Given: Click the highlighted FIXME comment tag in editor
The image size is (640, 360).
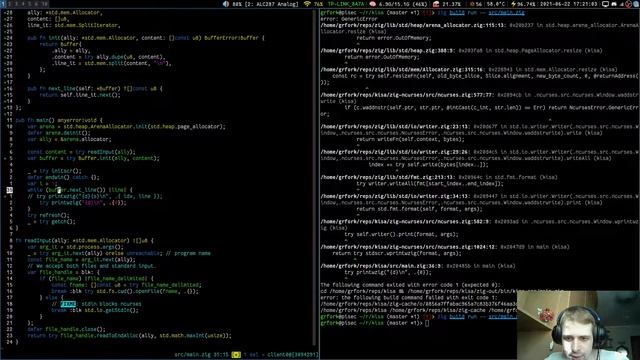Looking at the screenshot, I should [68, 304].
